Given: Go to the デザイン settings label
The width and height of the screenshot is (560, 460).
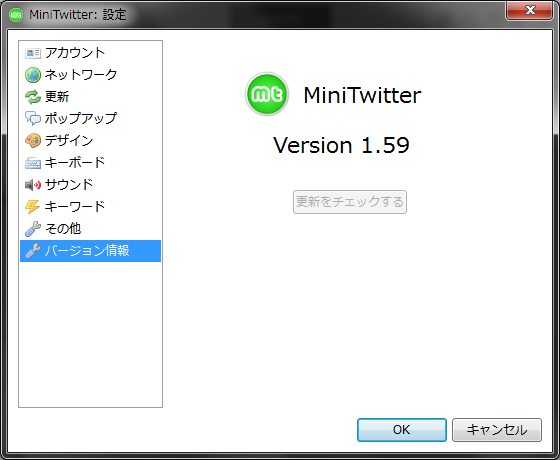Looking at the screenshot, I should click(69, 141).
